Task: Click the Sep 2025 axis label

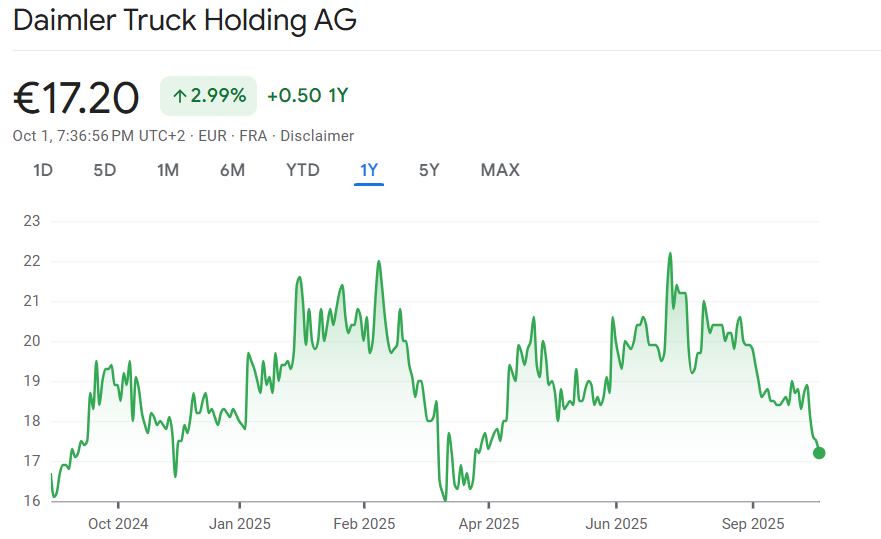Action: point(753,523)
